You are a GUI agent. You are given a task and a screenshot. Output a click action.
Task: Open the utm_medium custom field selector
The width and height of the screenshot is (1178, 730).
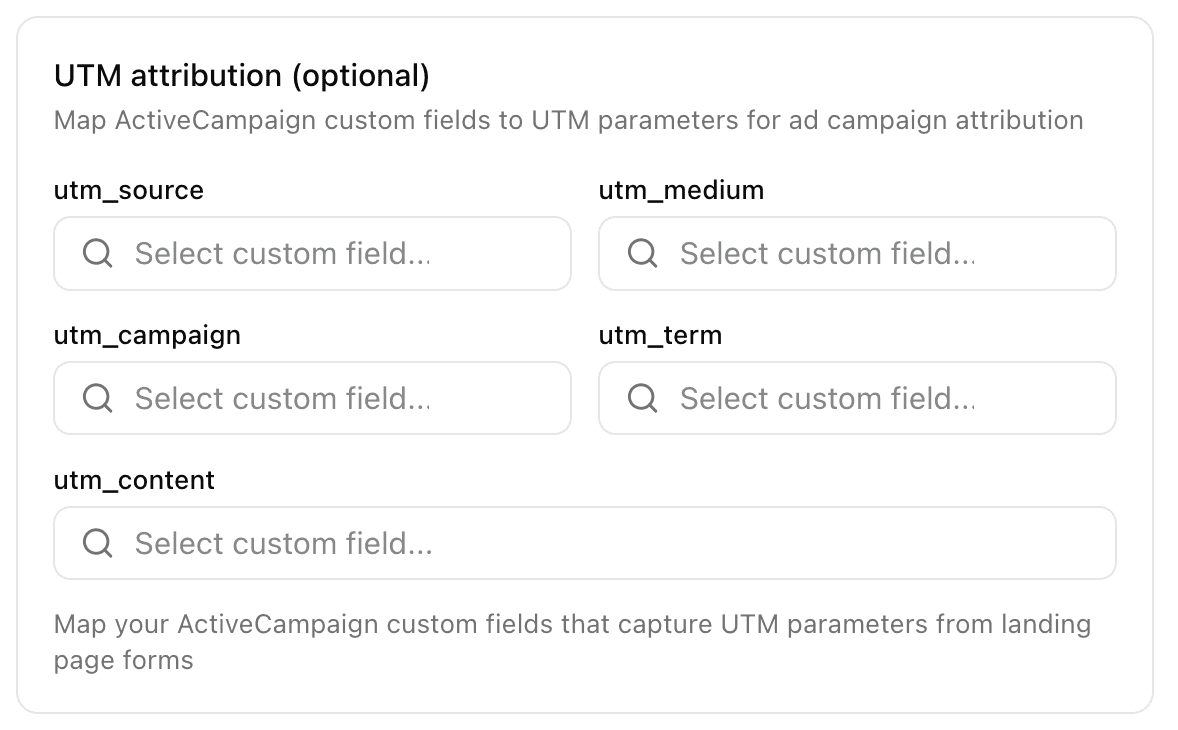coord(857,254)
